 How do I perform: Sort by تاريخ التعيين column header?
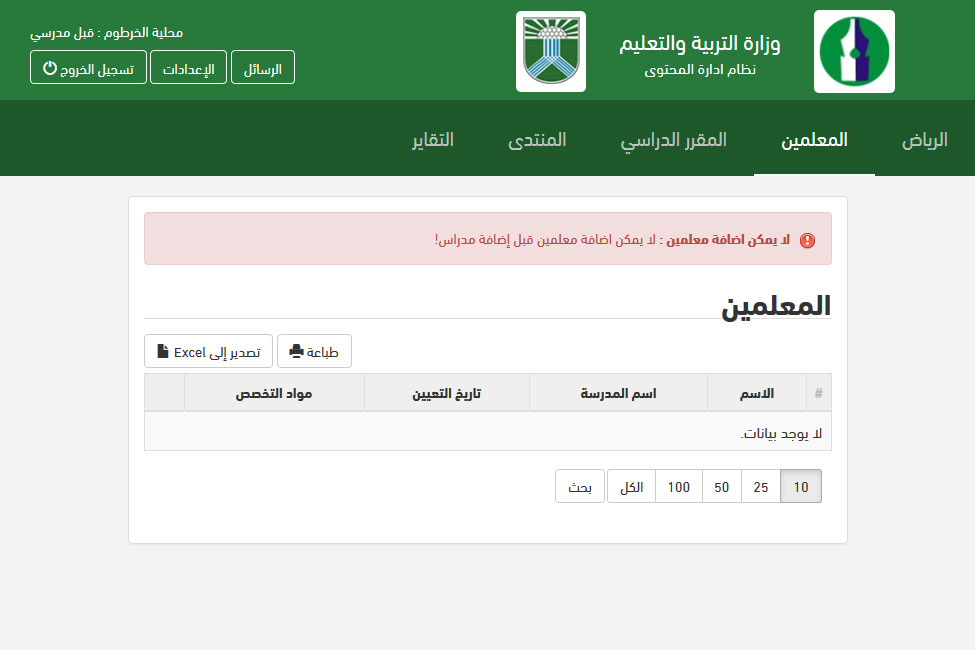tap(446, 393)
